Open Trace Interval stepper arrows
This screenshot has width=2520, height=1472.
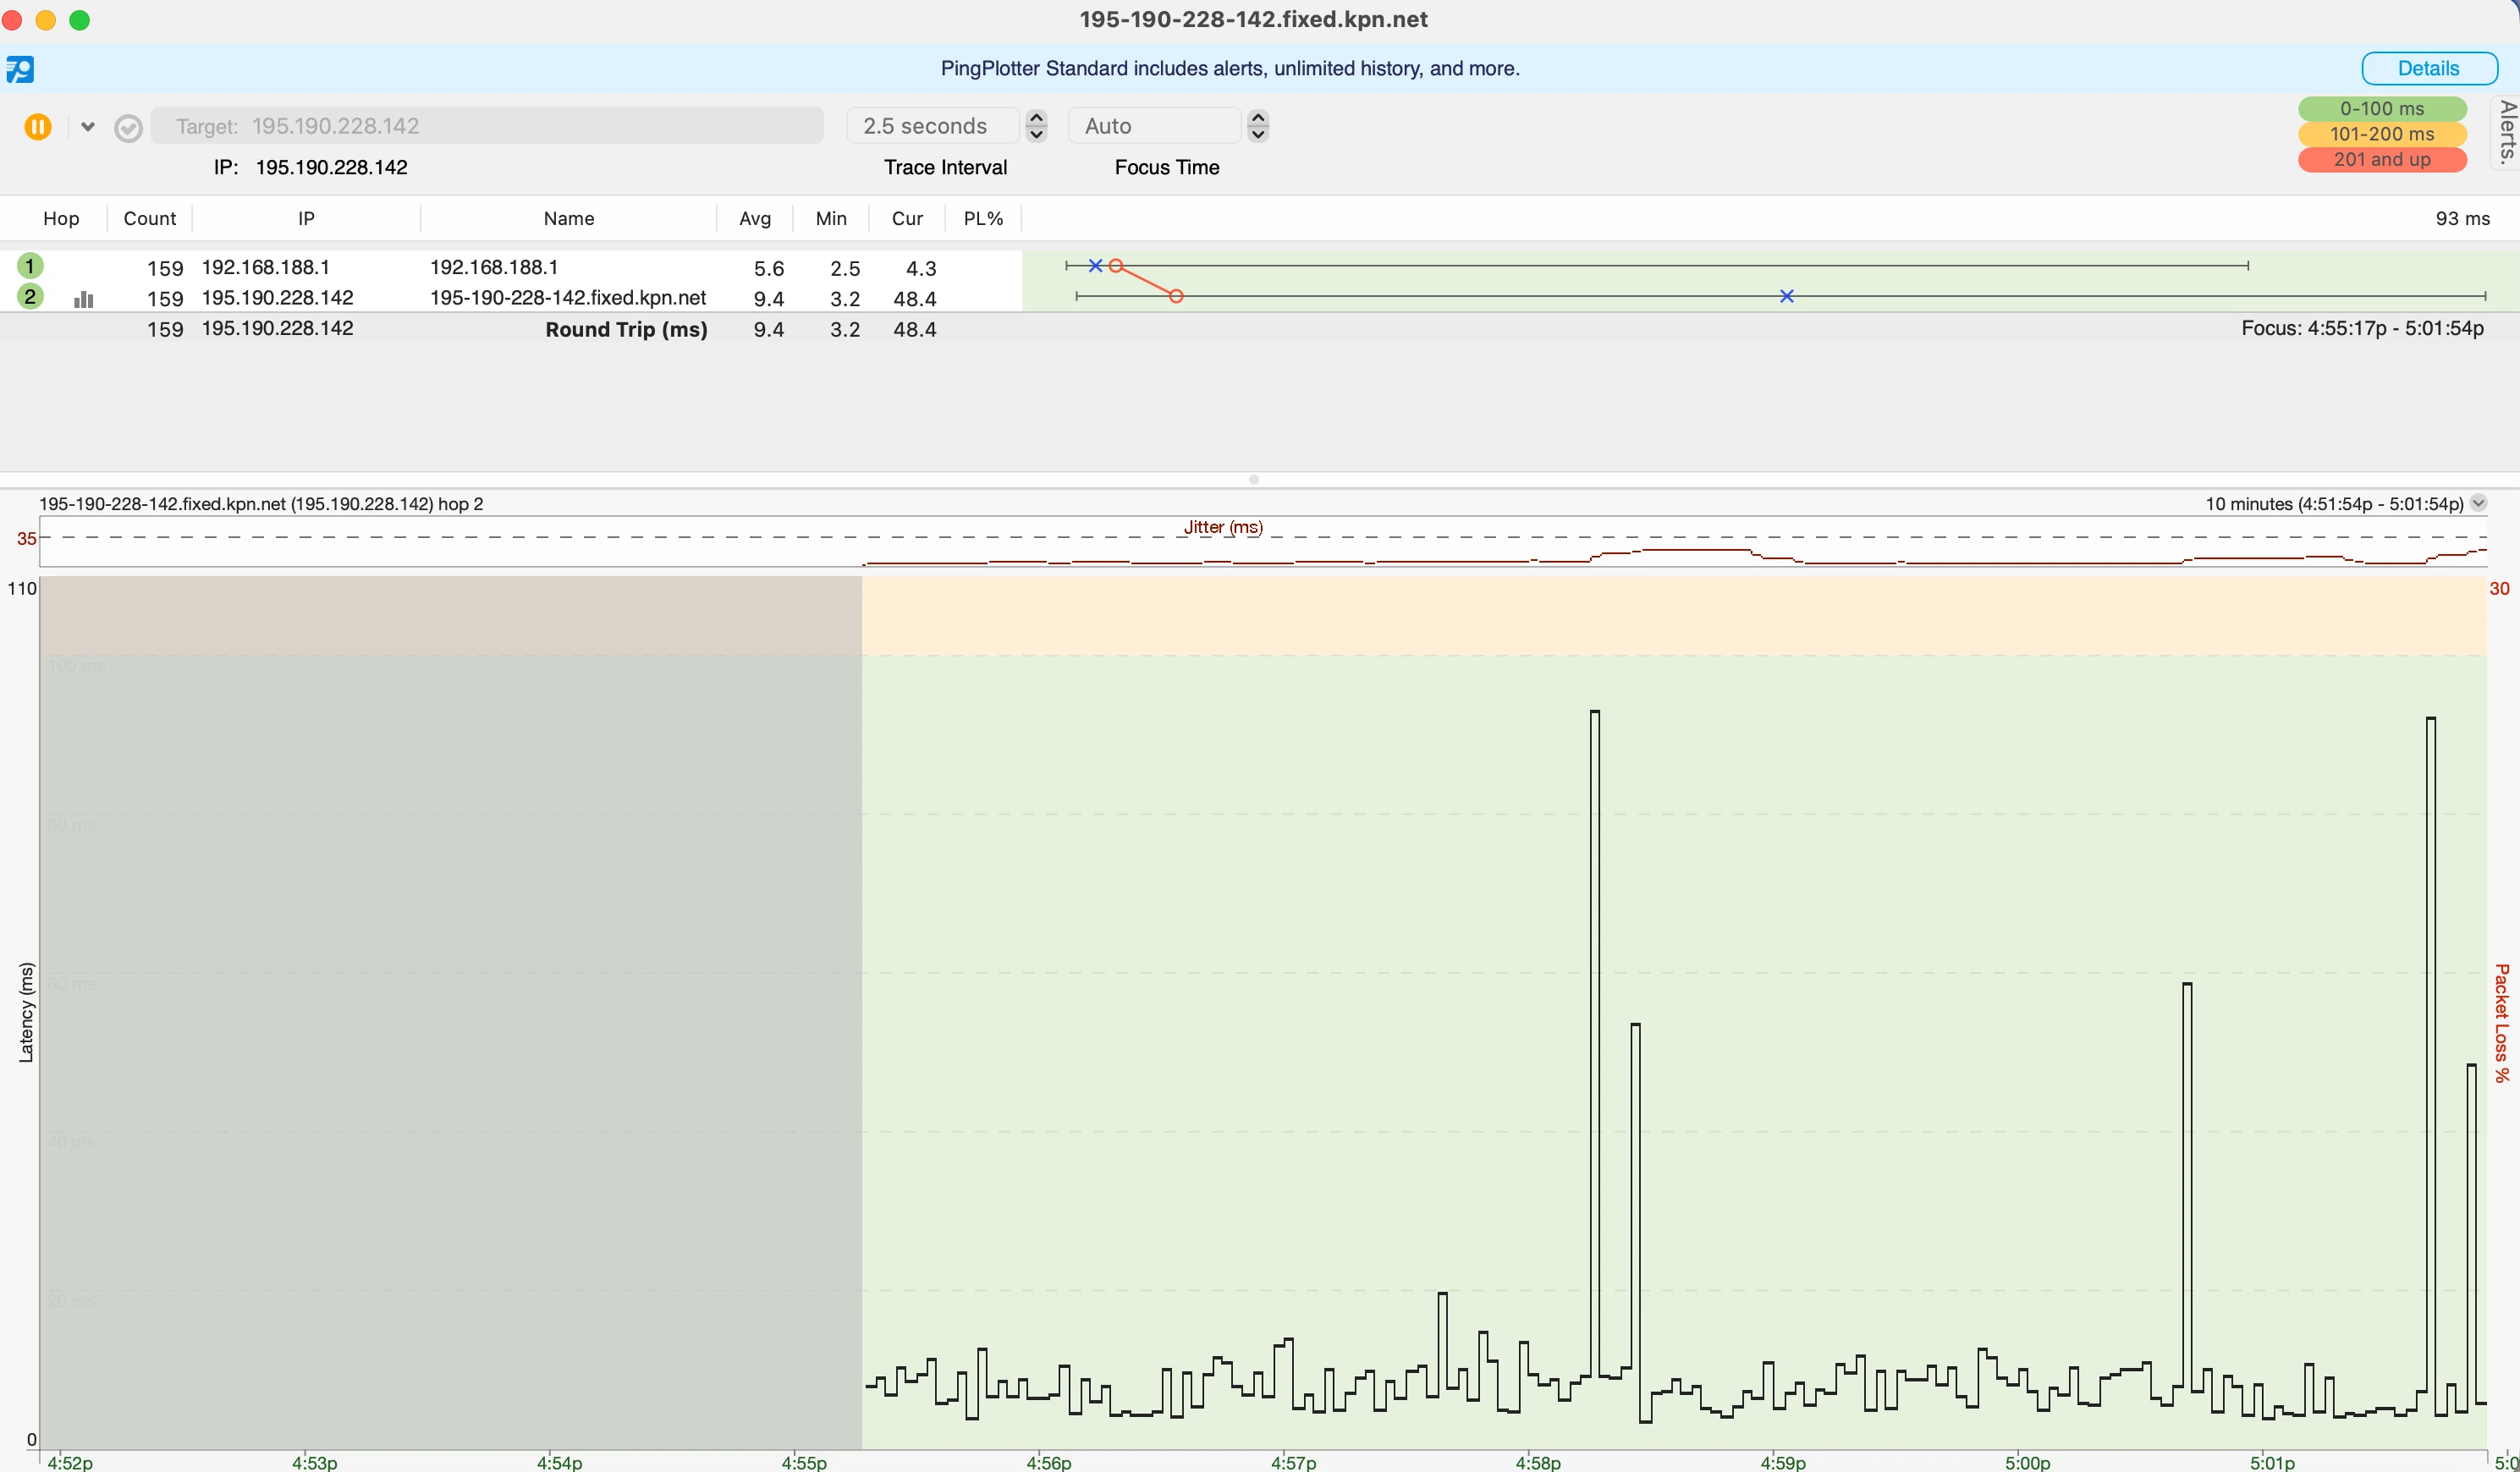point(1037,126)
